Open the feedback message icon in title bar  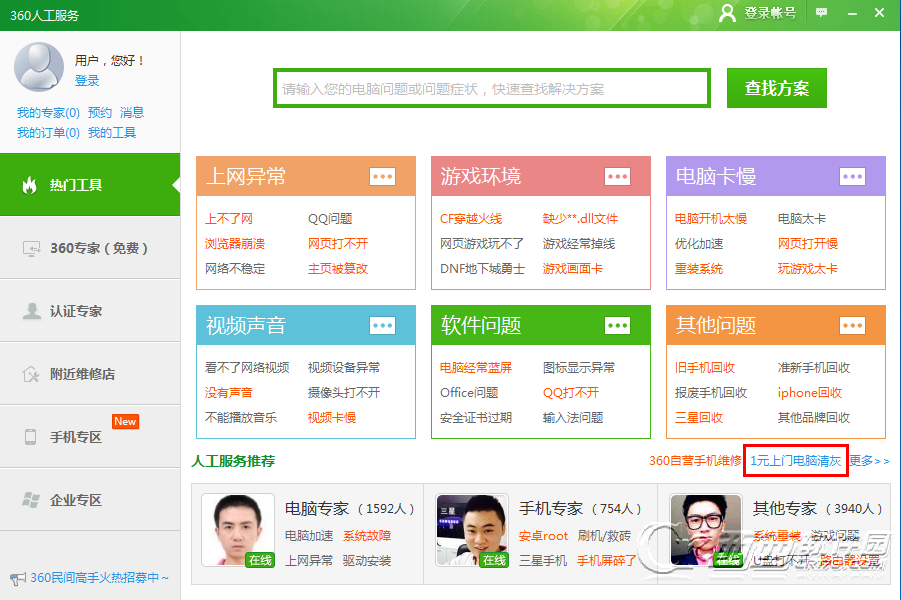(822, 13)
